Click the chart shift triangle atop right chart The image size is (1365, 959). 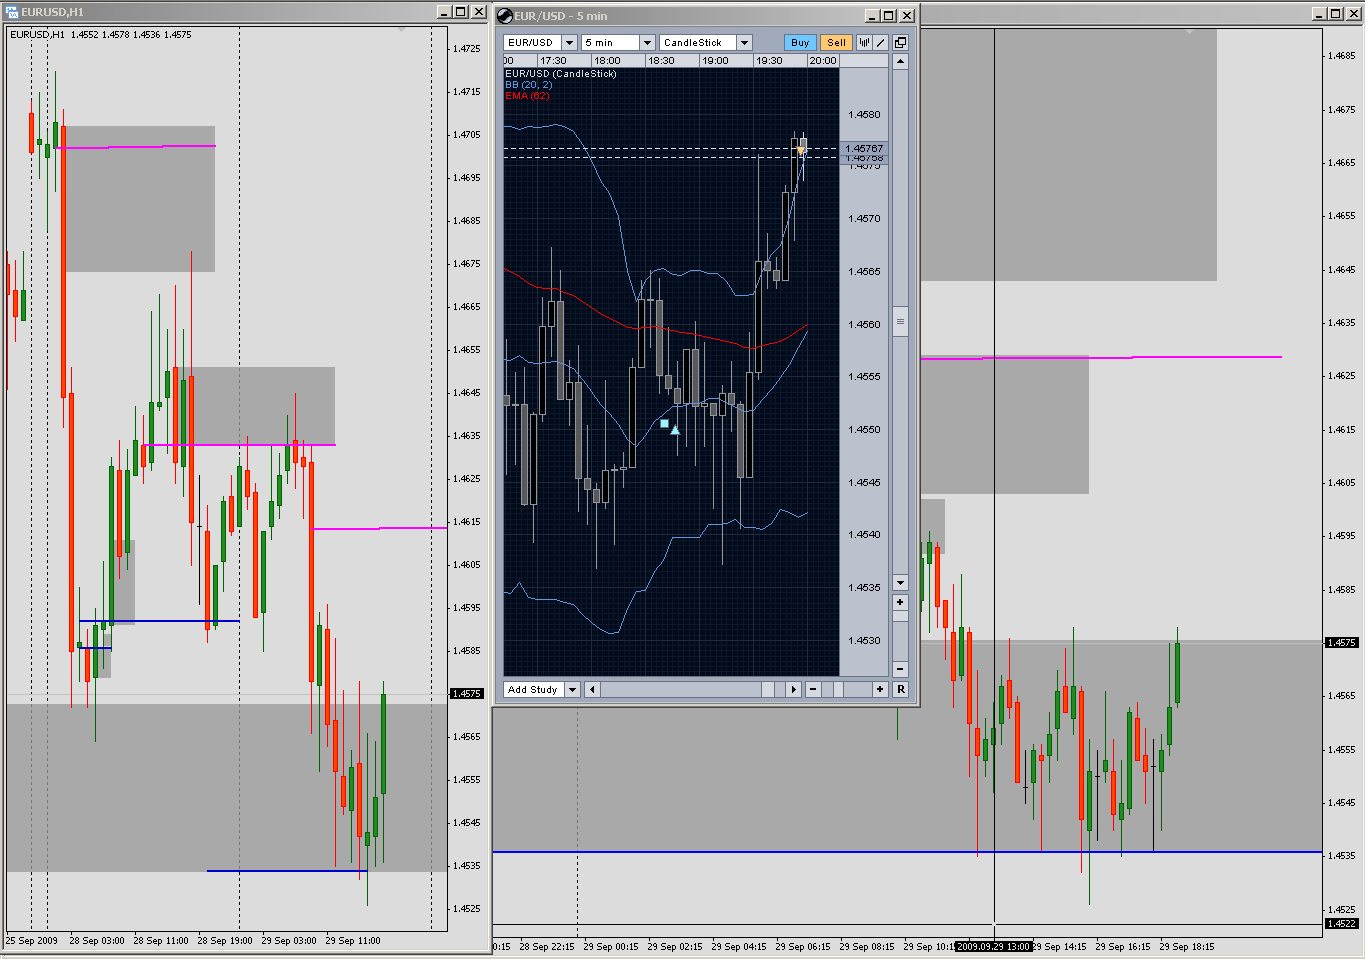coord(1189,32)
